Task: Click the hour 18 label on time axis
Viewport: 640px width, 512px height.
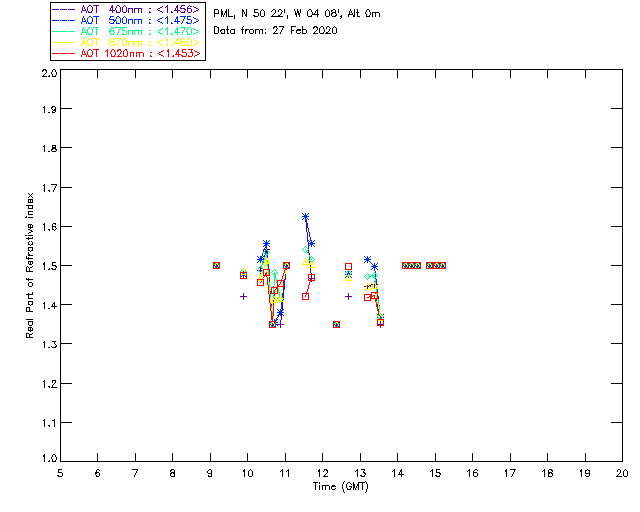Action: (x=547, y=473)
